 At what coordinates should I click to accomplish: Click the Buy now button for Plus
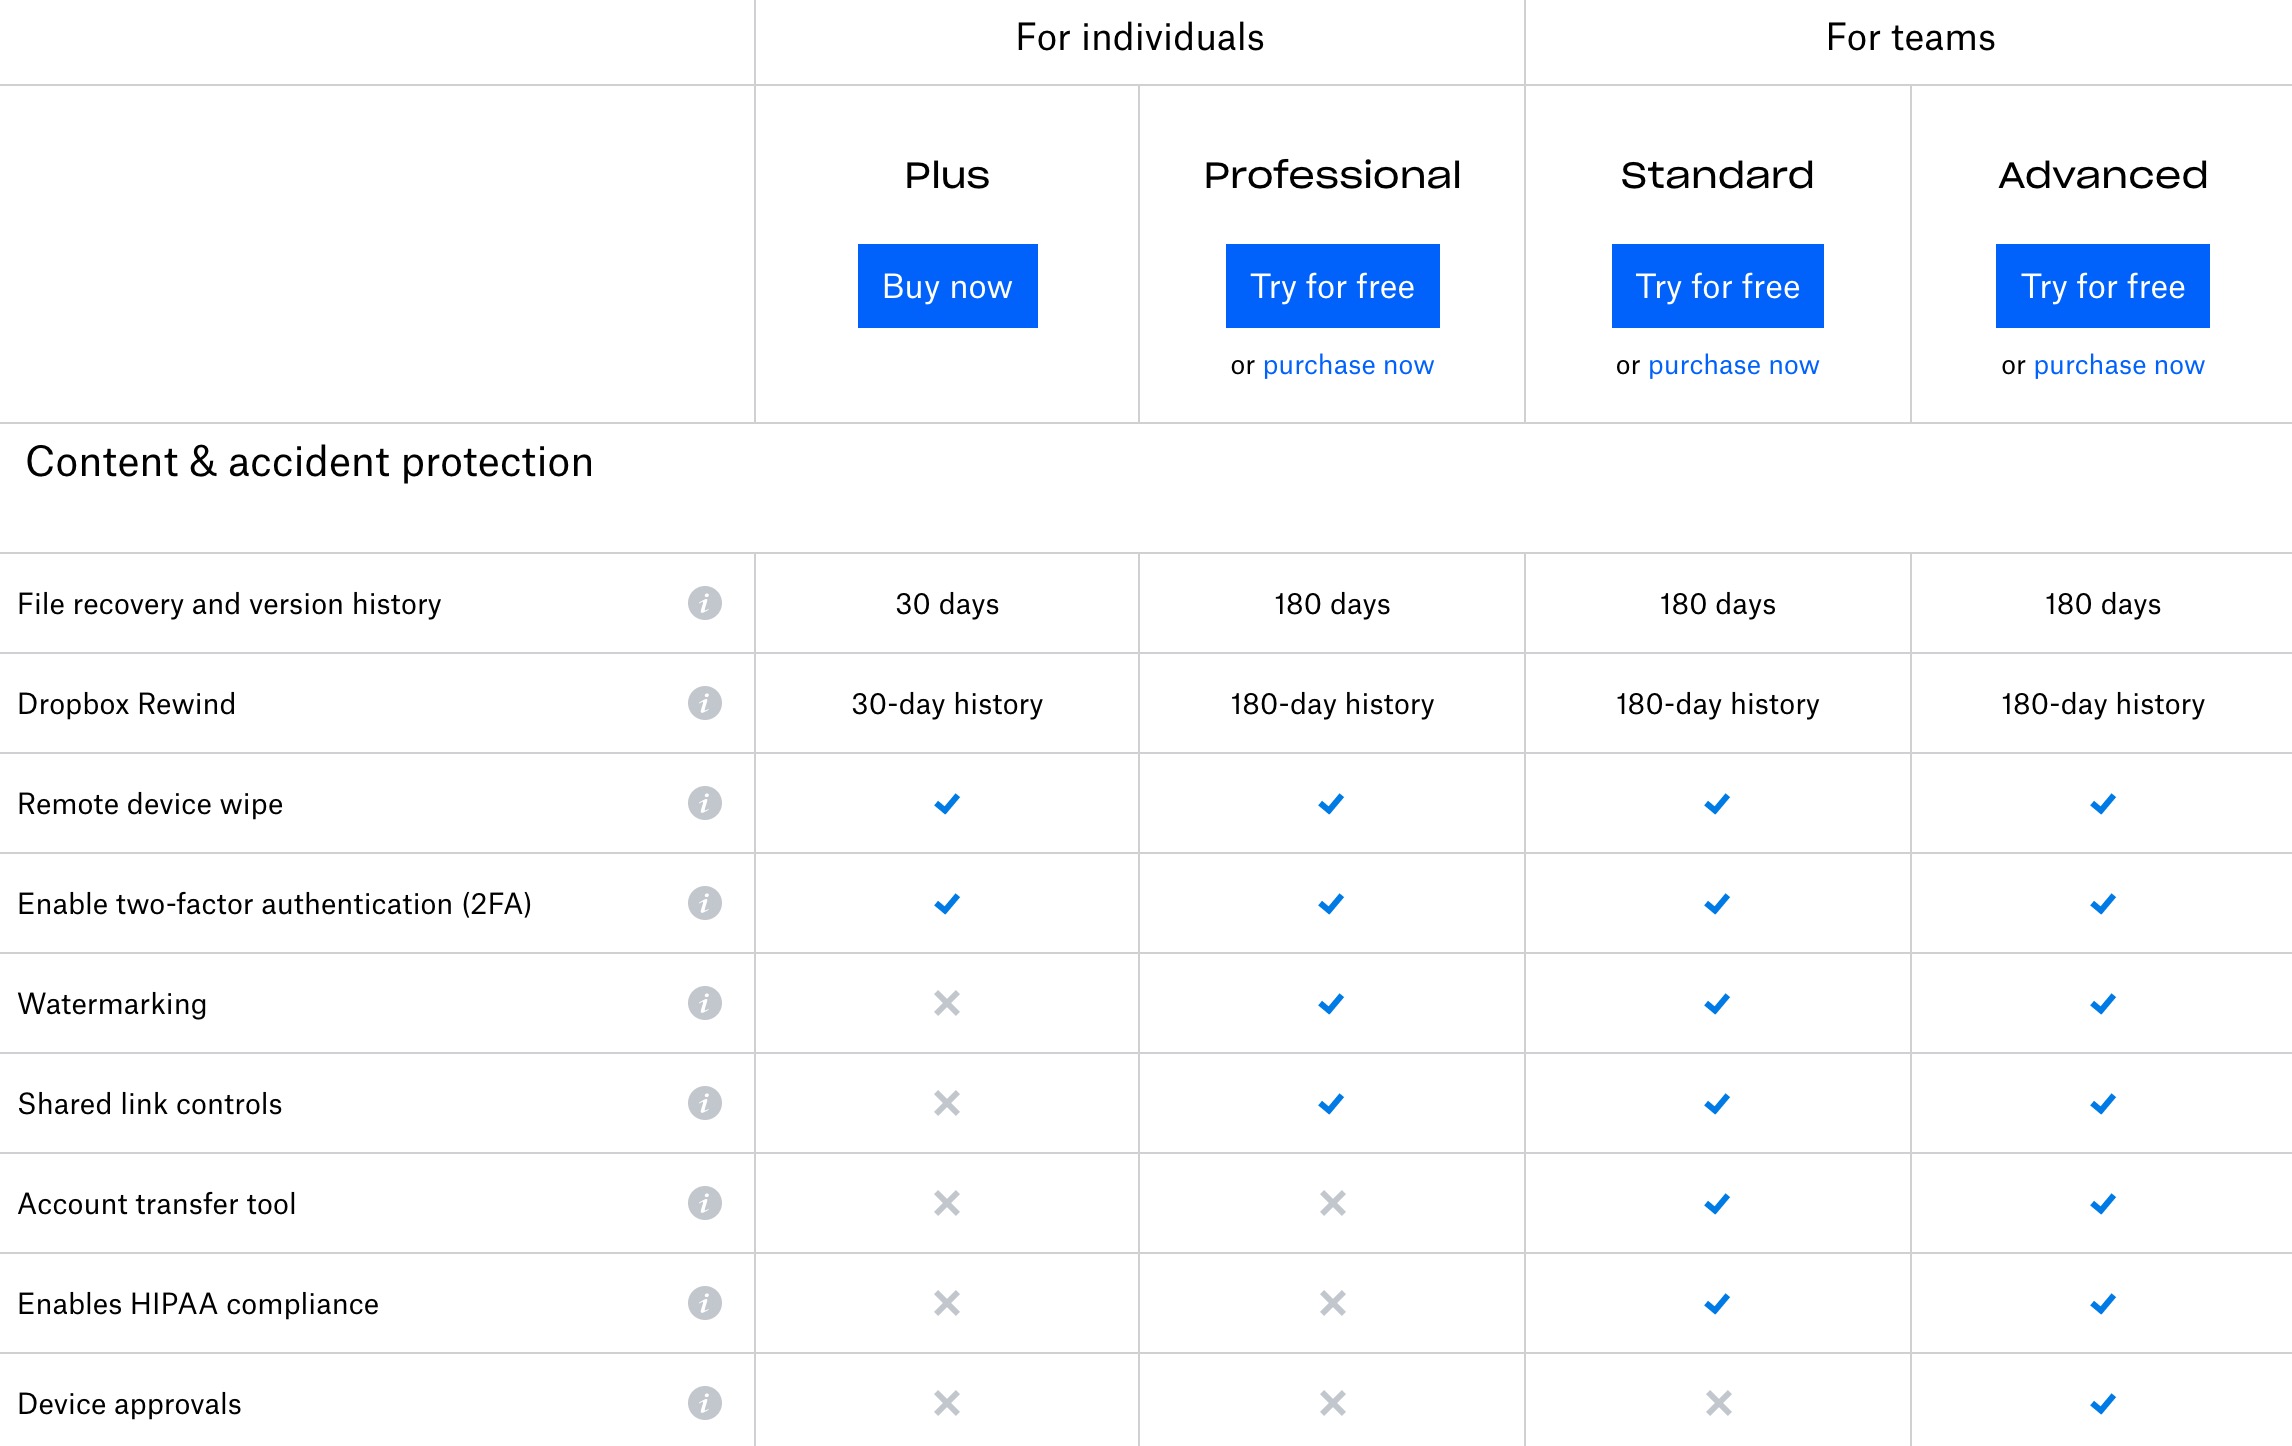947,286
